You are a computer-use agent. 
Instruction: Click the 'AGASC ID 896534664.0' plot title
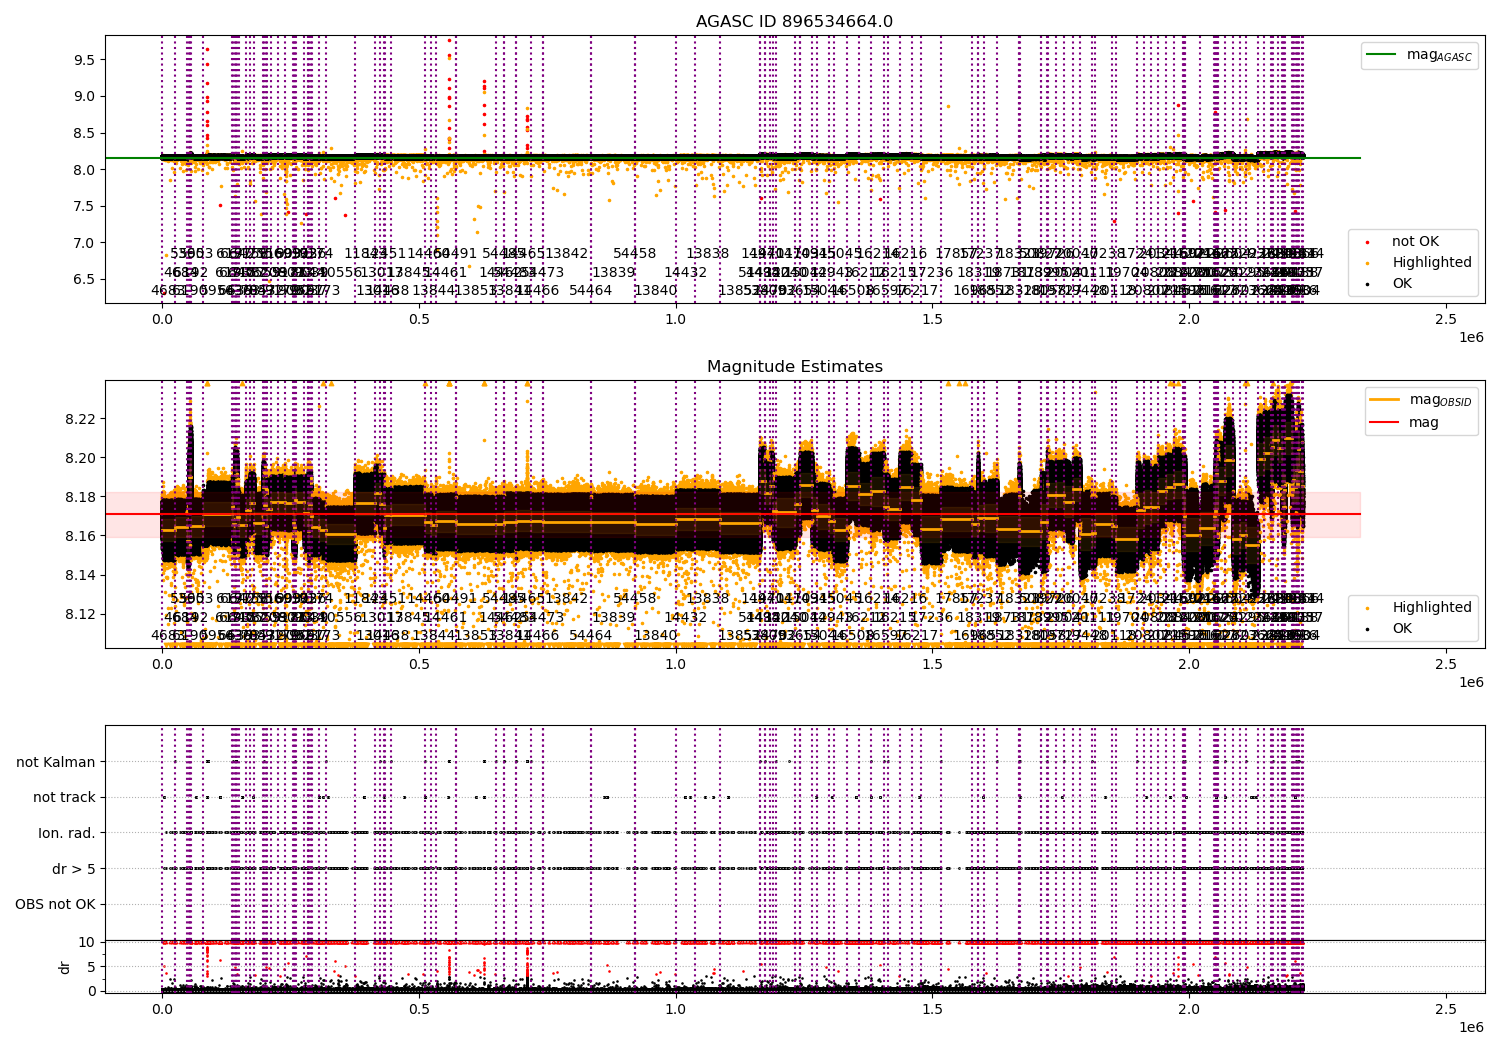coord(794,21)
